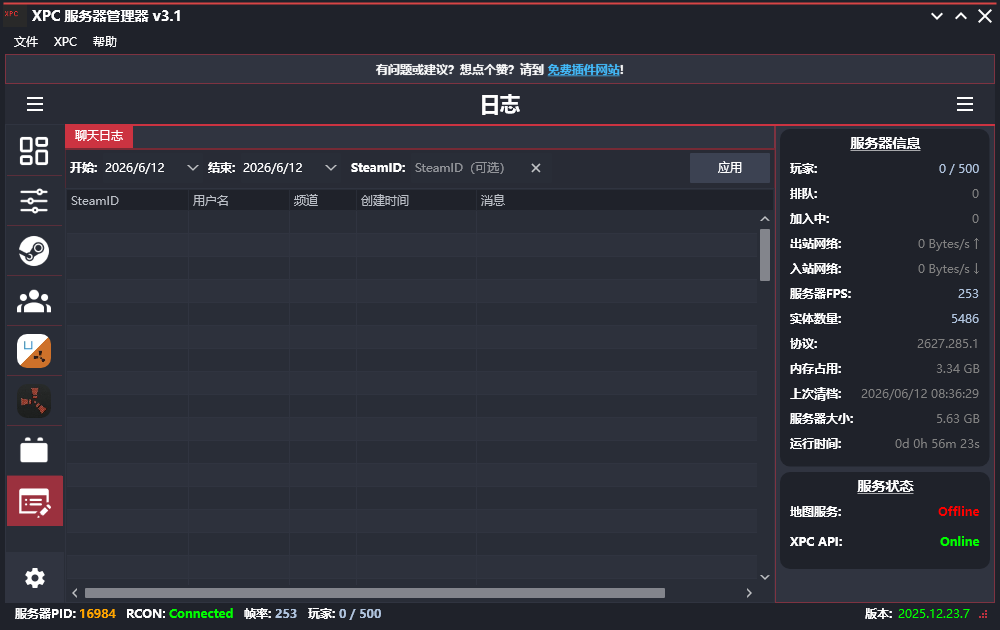Open the 结束 date dropdown arrow
This screenshot has width=1000, height=630.
330,168
